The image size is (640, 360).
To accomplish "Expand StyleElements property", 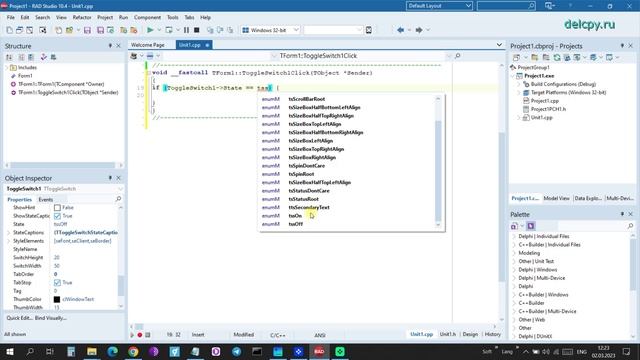I will pyautogui.click(x=9, y=241).
